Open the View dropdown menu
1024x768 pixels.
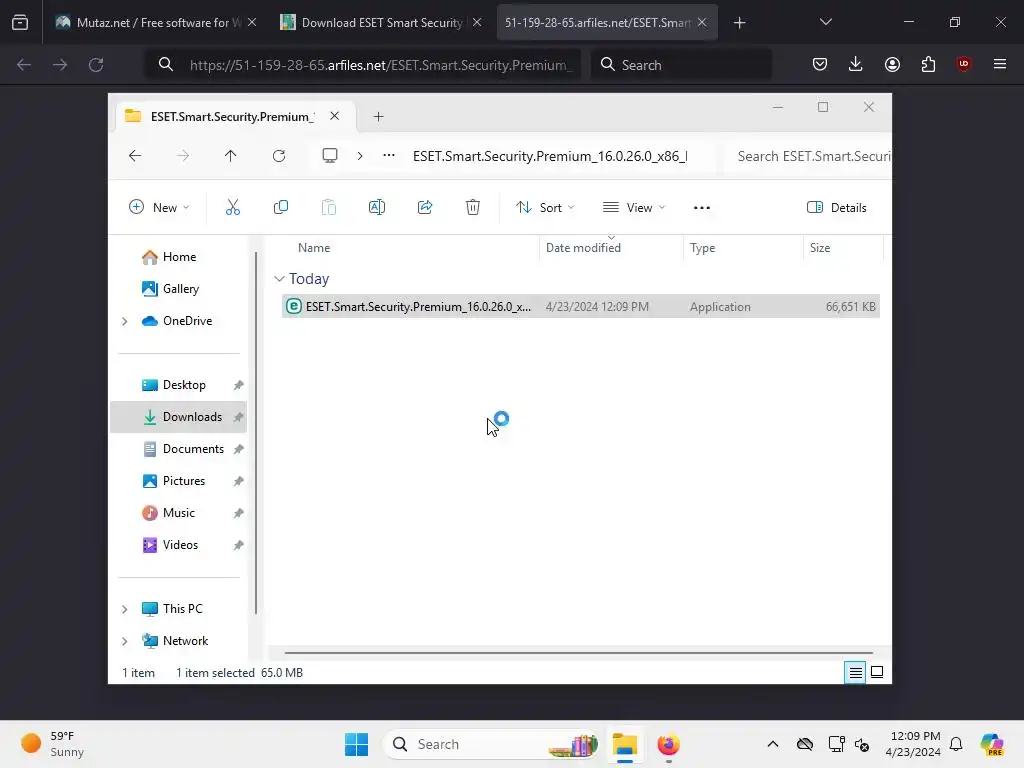pos(633,208)
